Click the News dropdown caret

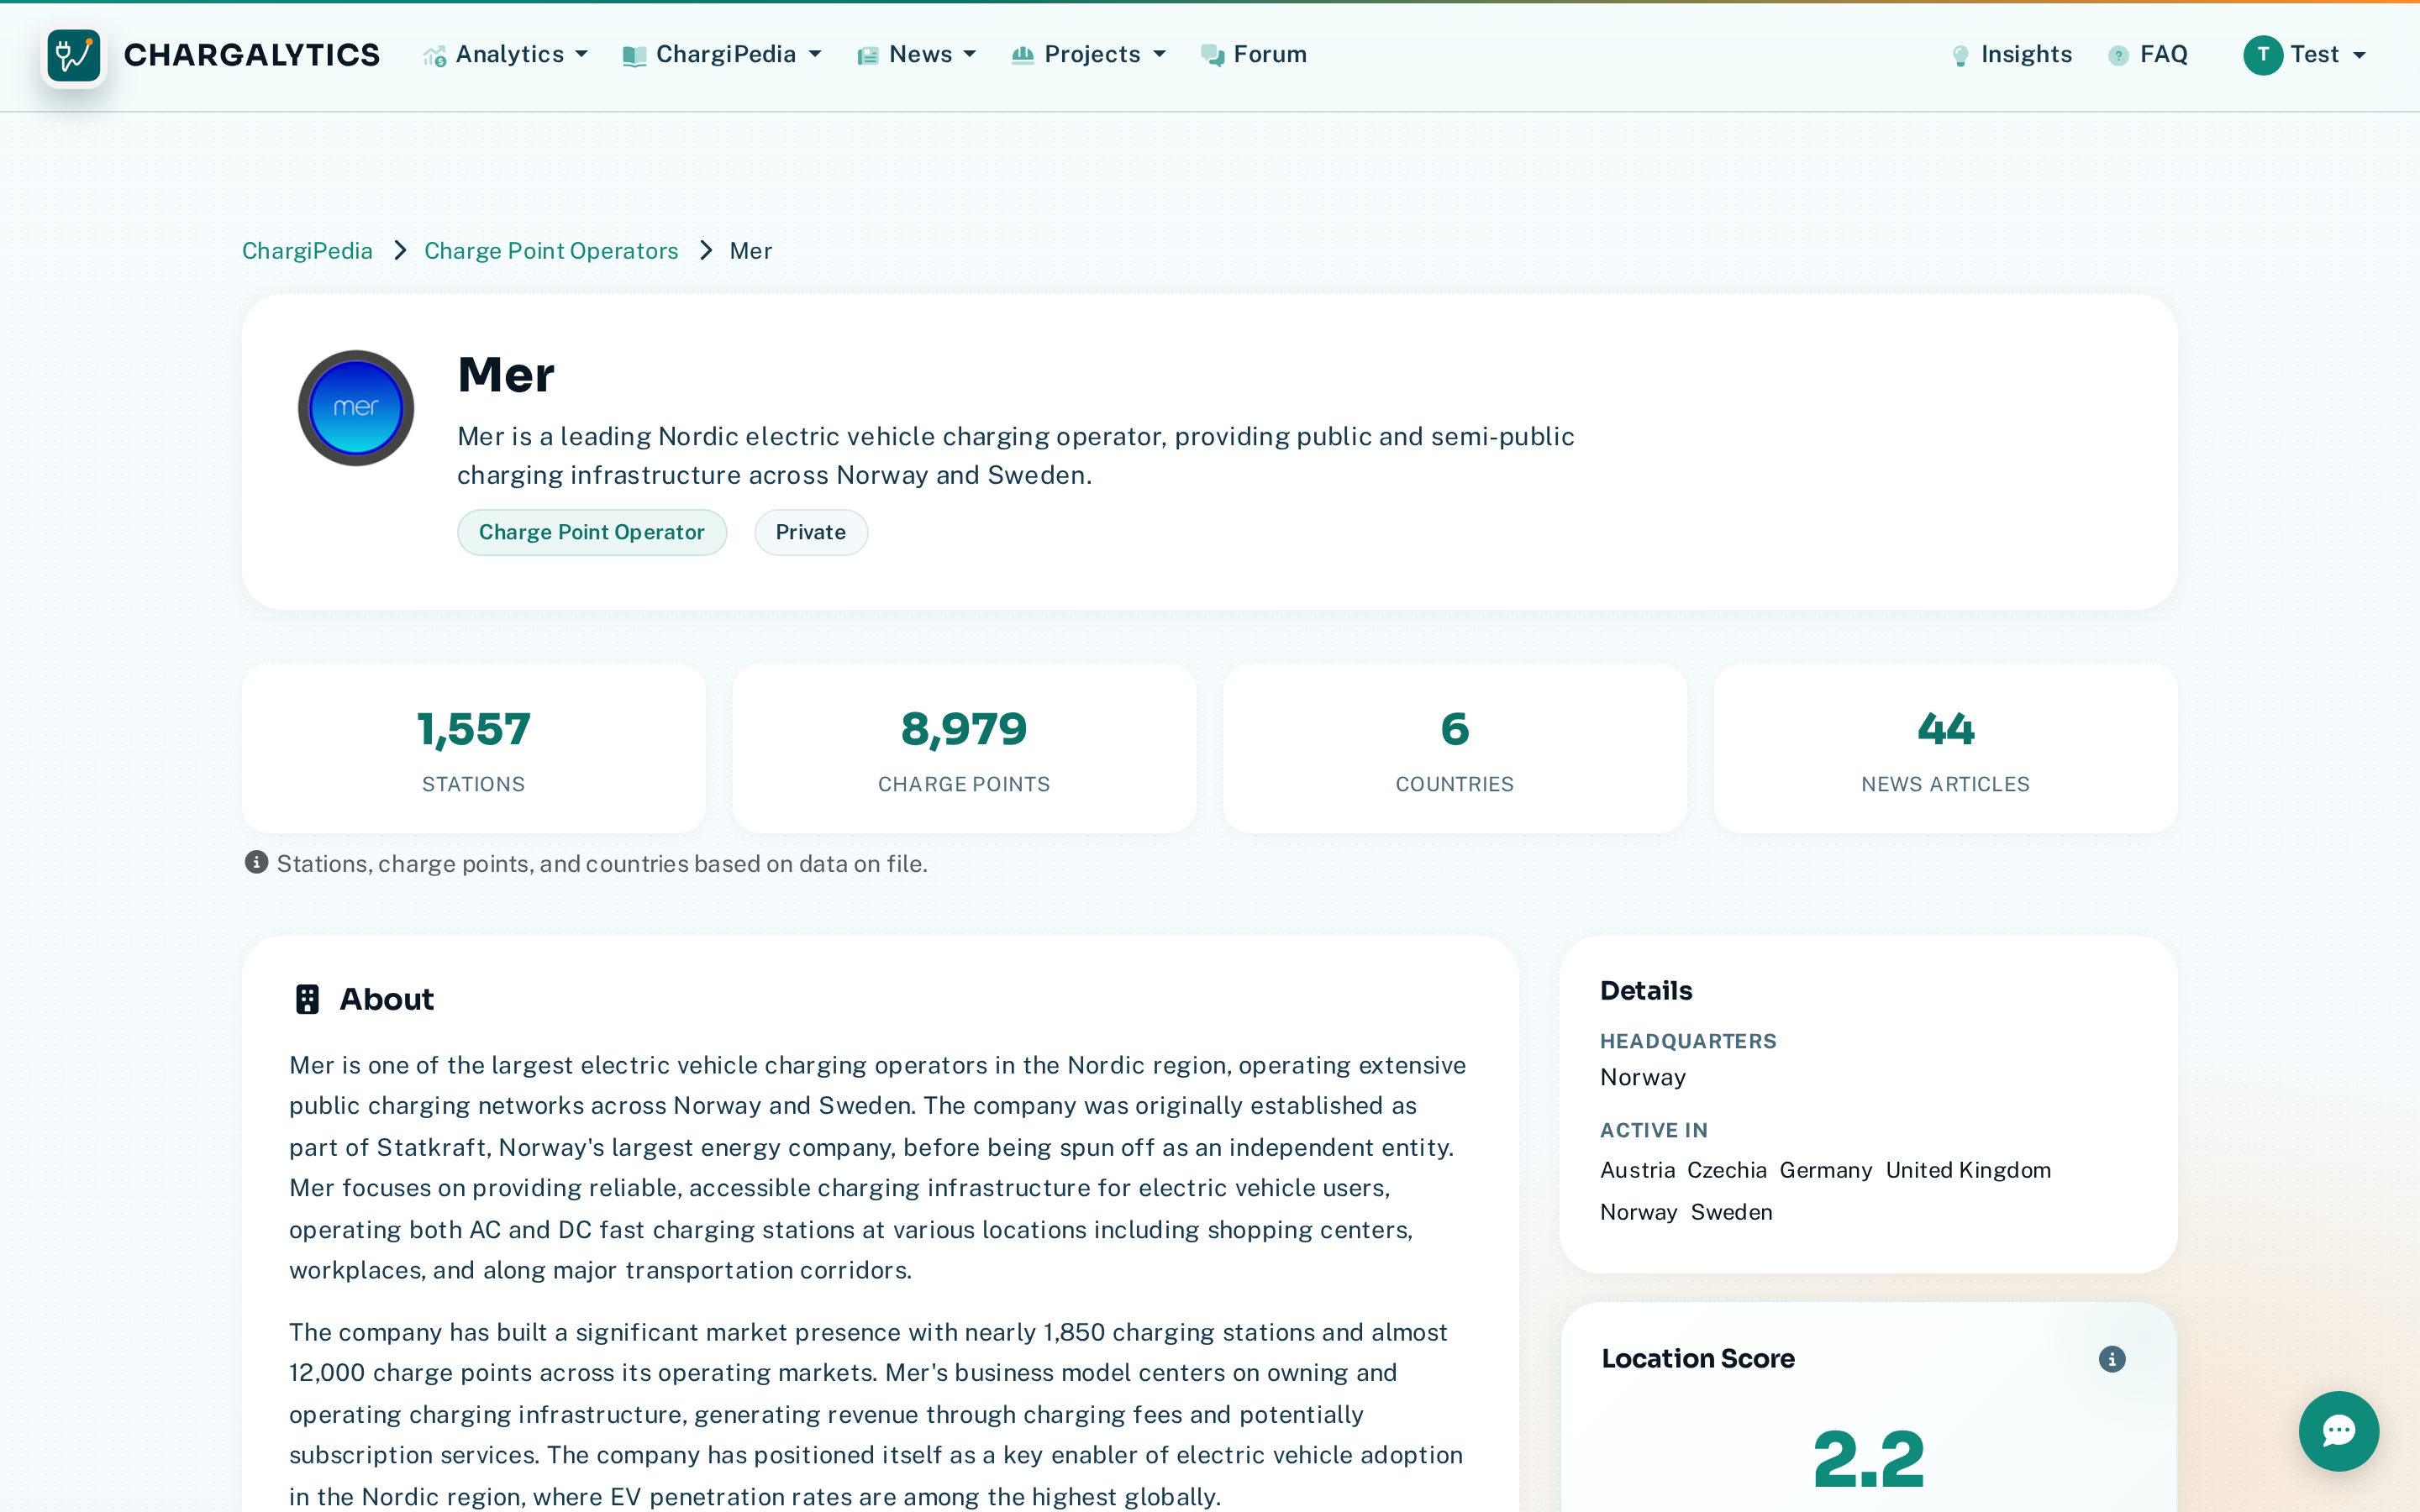pyautogui.click(x=970, y=55)
